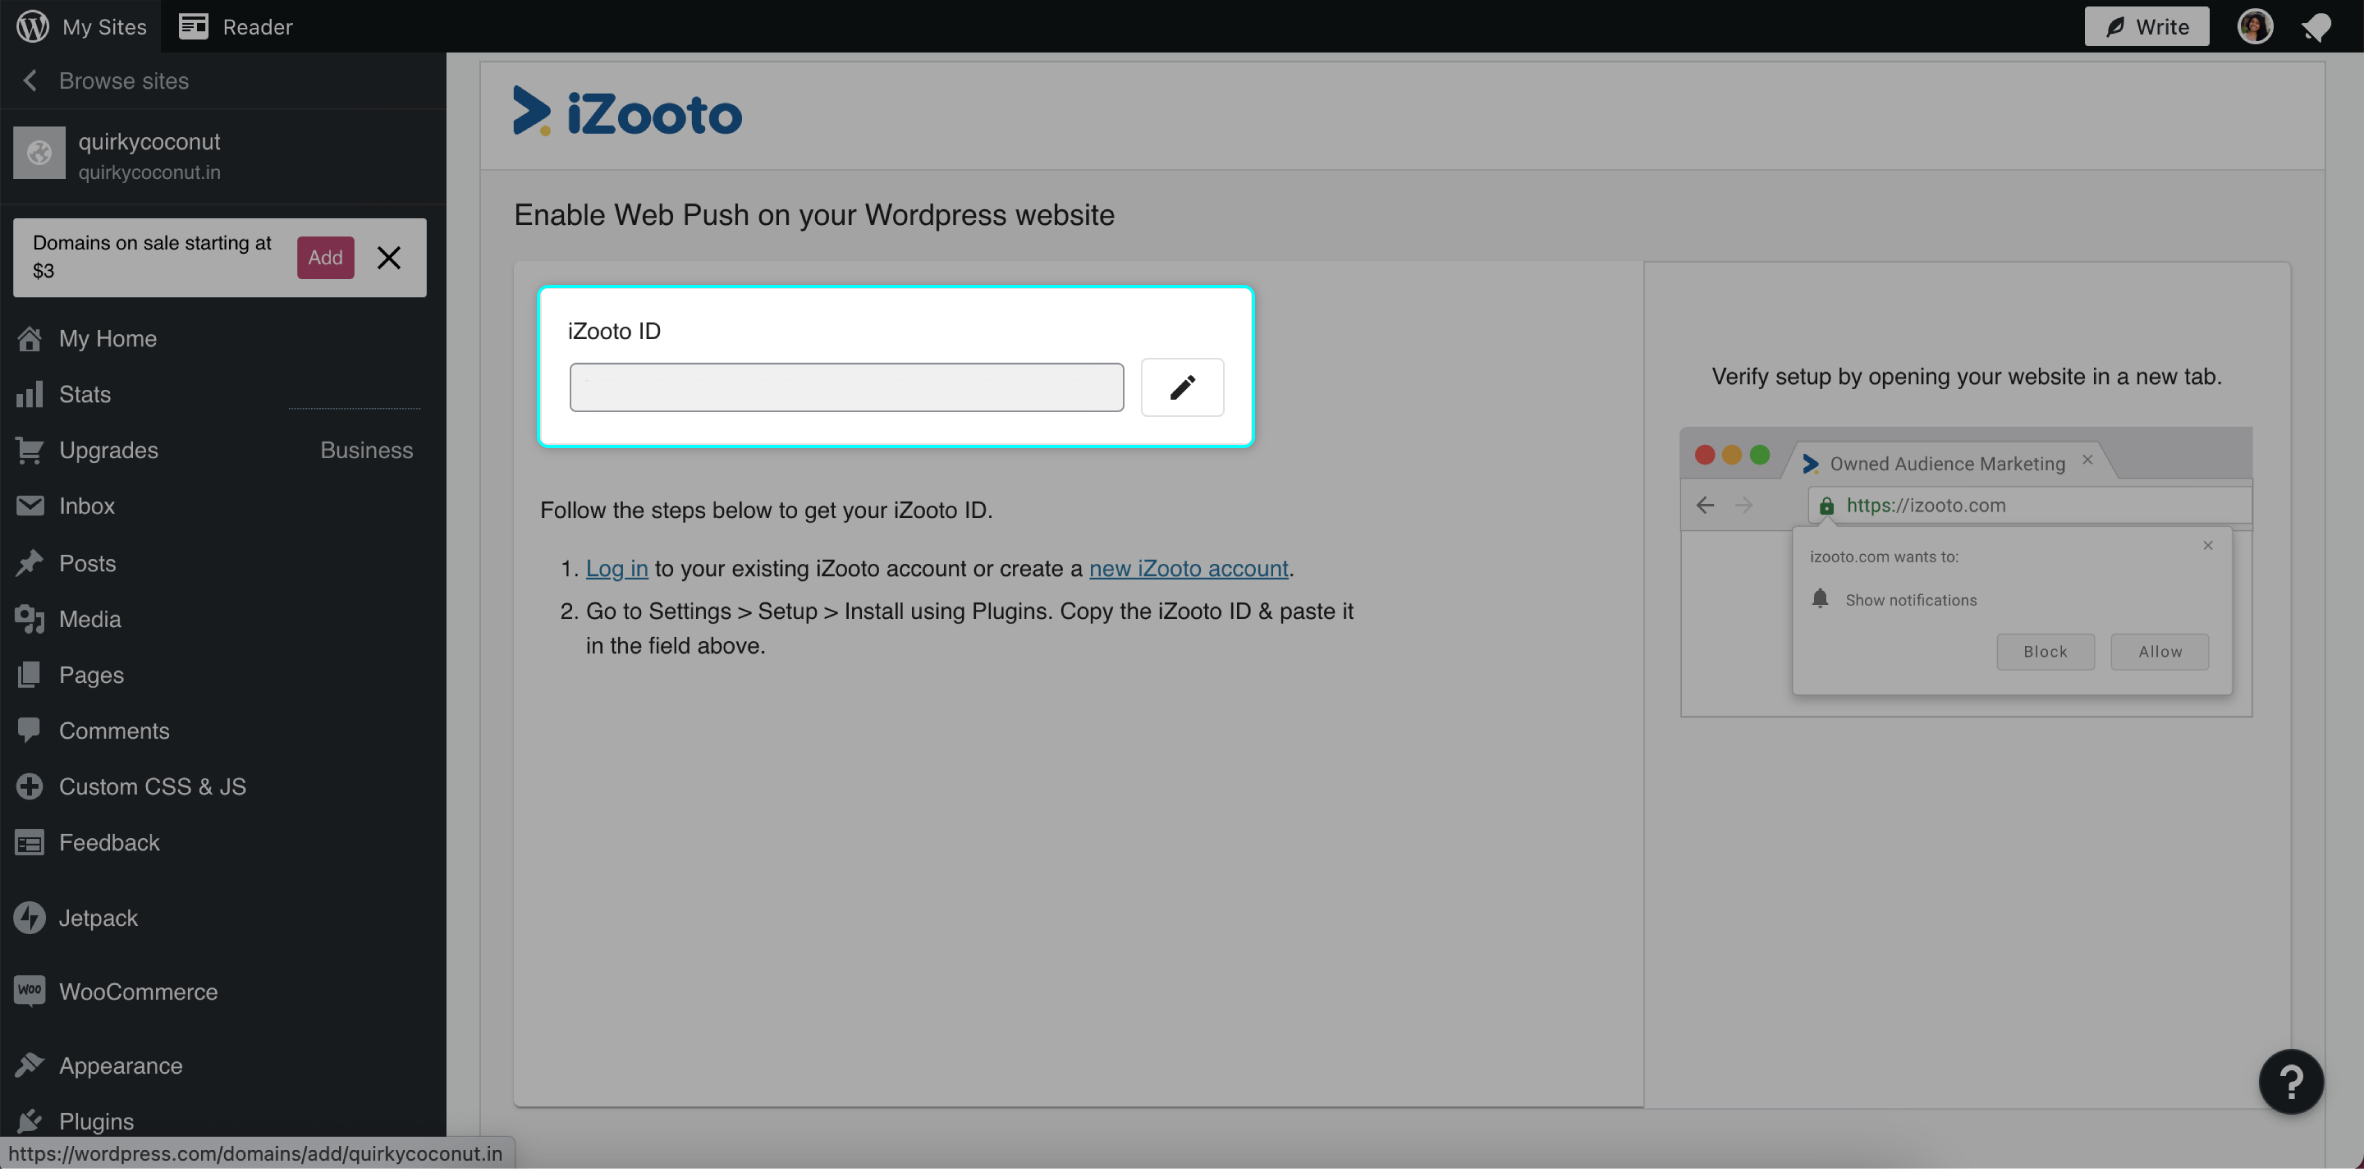2364x1169 pixels.
Task: Click the Appearance brush icon
Action: tap(29, 1066)
